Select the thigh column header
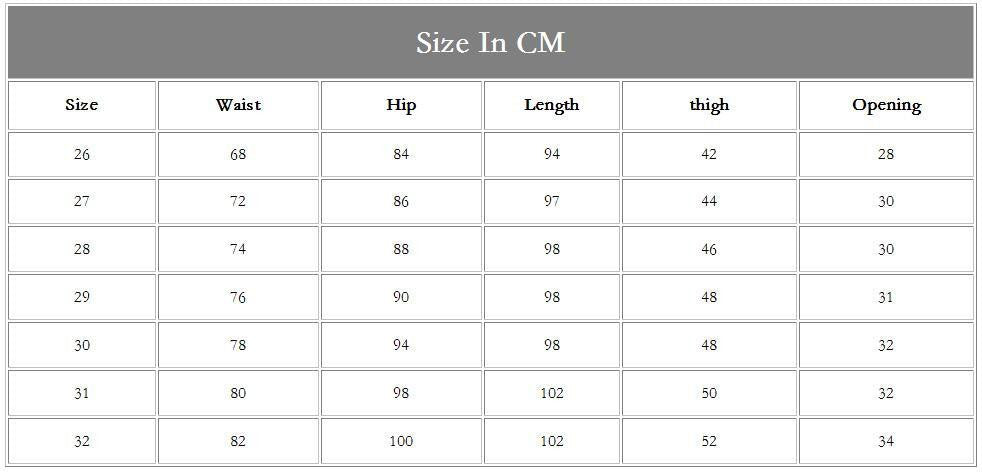 click(709, 105)
